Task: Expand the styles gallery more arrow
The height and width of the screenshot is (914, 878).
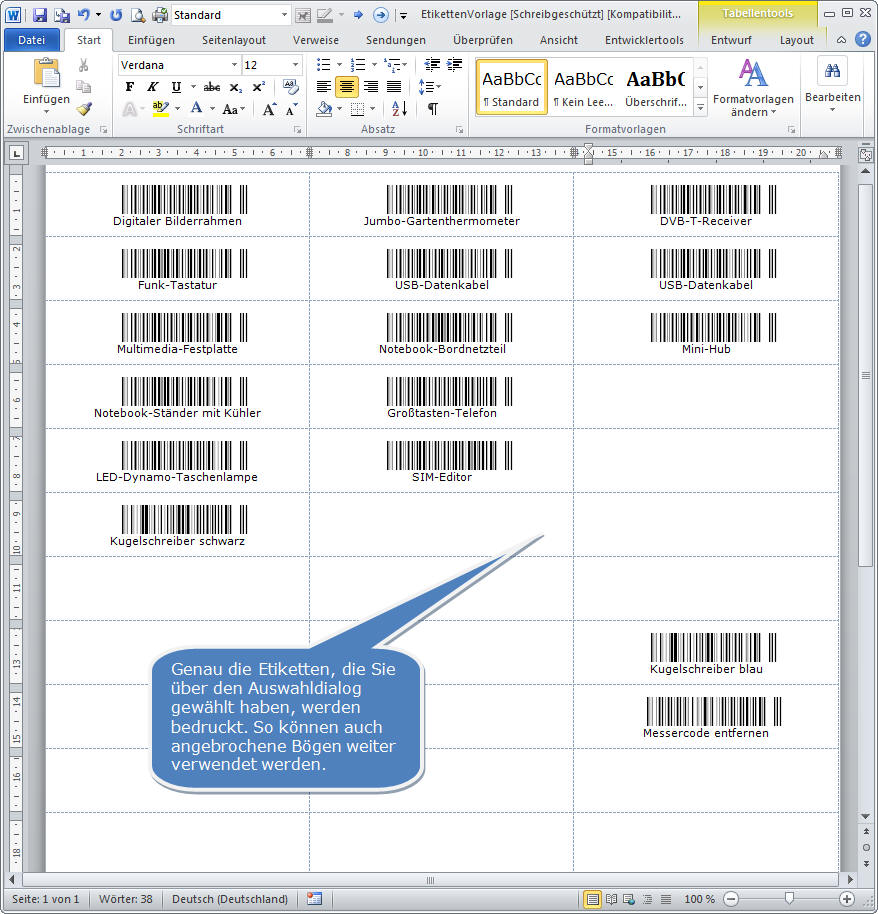Action: click(x=700, y=108)
